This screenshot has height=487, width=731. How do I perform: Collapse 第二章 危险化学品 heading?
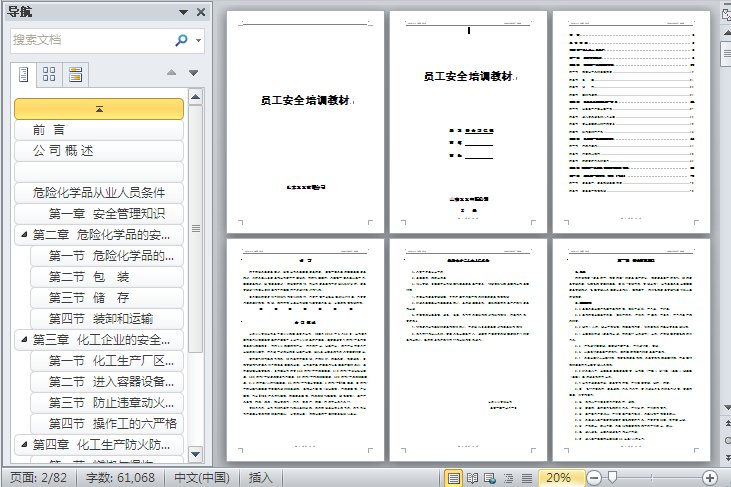[24, 234]
